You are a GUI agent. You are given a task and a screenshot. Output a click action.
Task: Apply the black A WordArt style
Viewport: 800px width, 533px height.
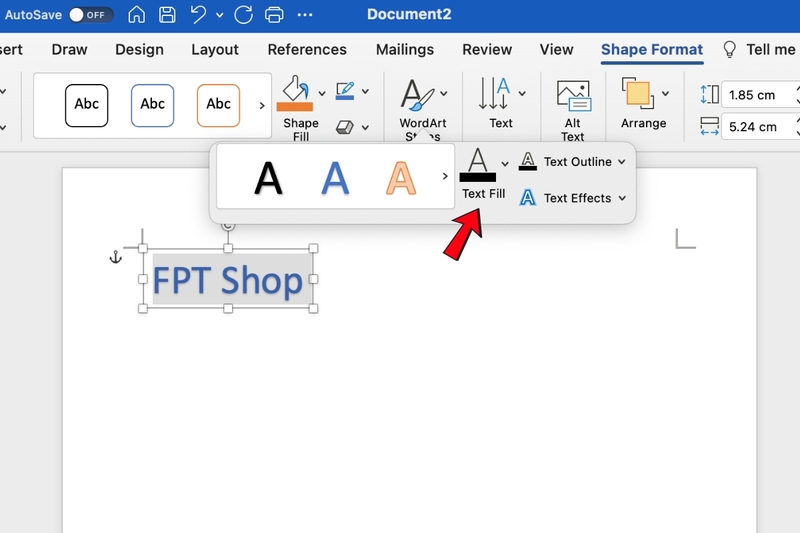(x=268, y=179)
